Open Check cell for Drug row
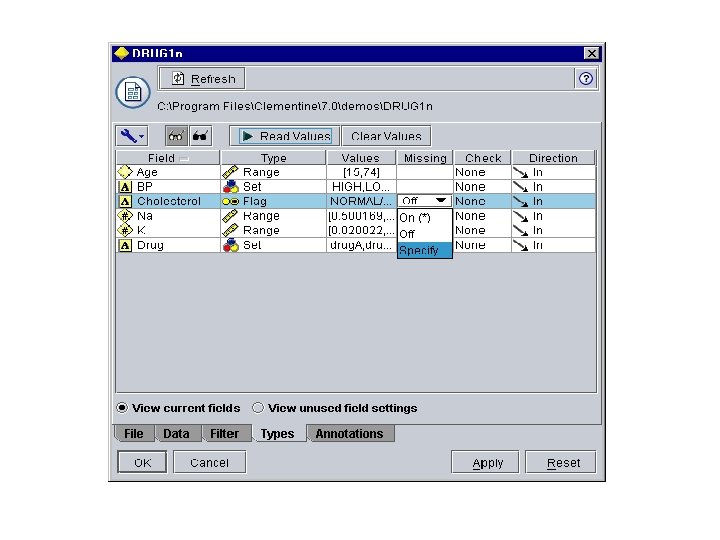This screenshot has width=720, height=540. tap(482, 245)
